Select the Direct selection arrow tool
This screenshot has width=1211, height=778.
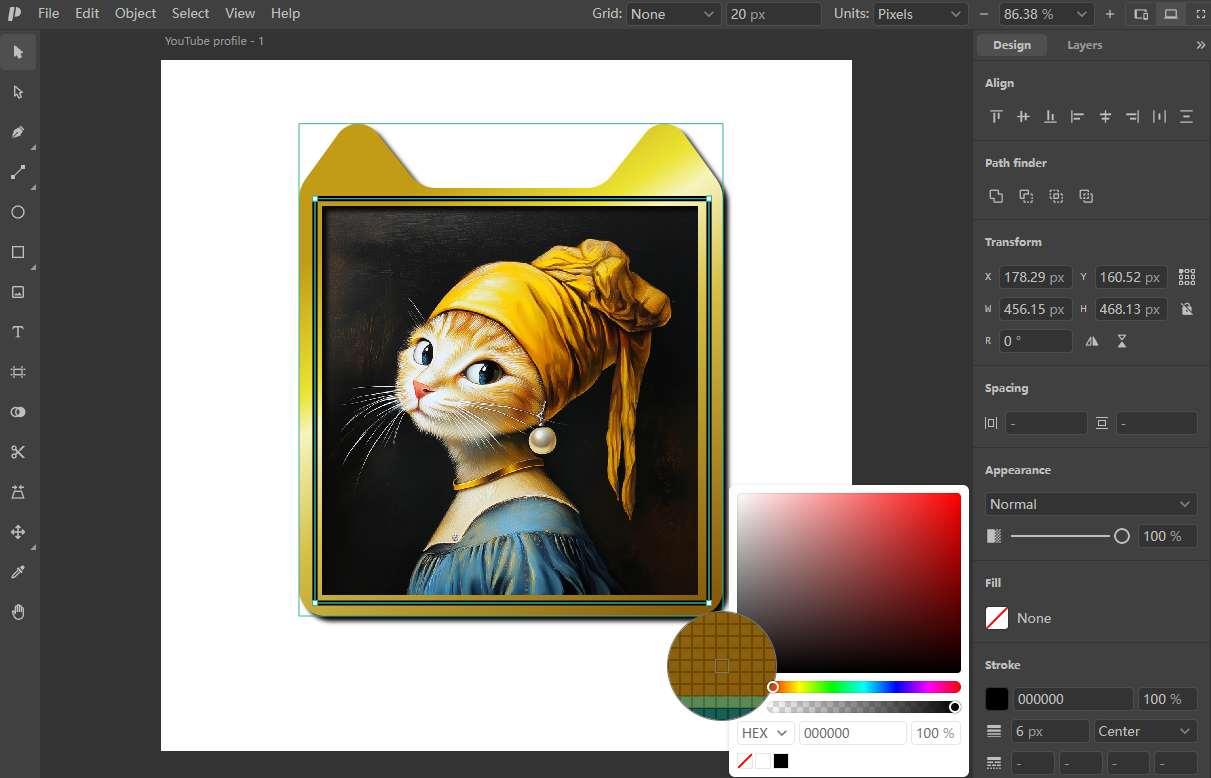point(18,92)
